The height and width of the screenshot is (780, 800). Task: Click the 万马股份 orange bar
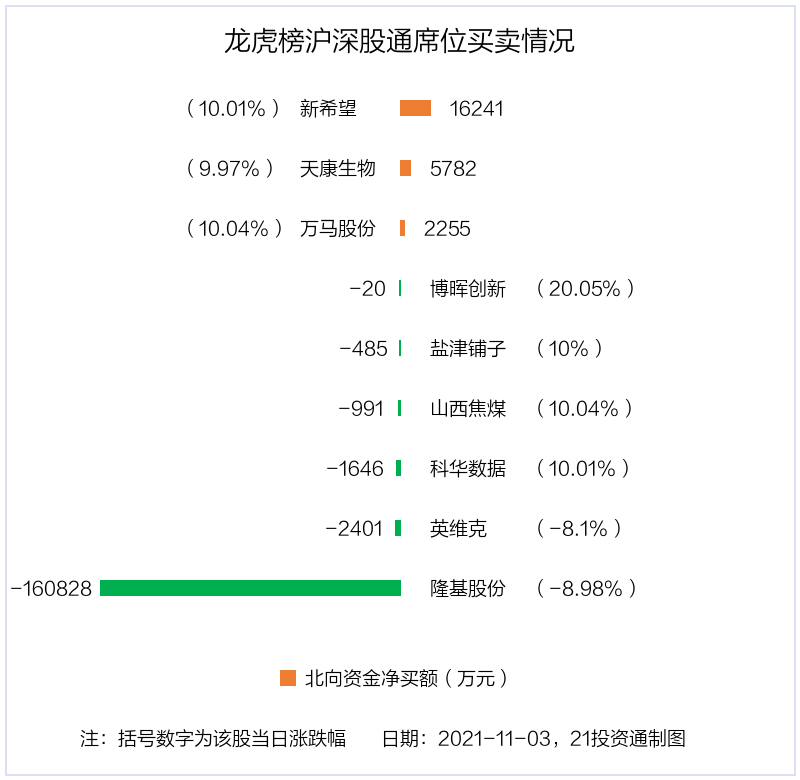(402, 228)
